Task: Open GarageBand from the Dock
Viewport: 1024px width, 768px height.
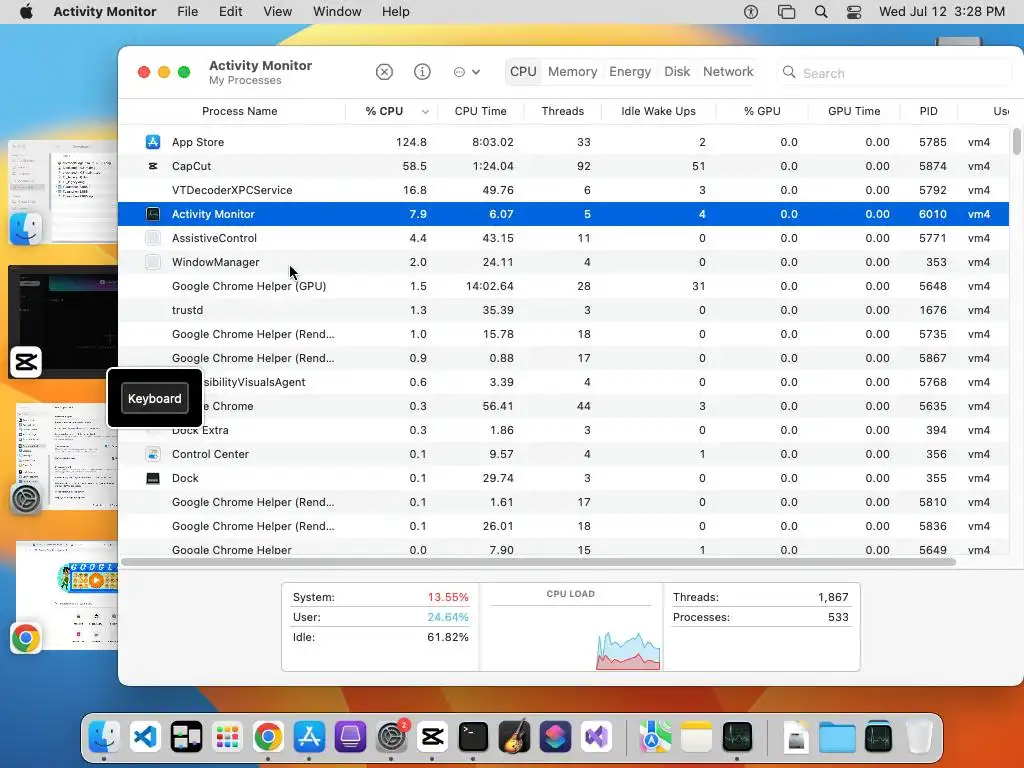Action: (x=515, y=737)
